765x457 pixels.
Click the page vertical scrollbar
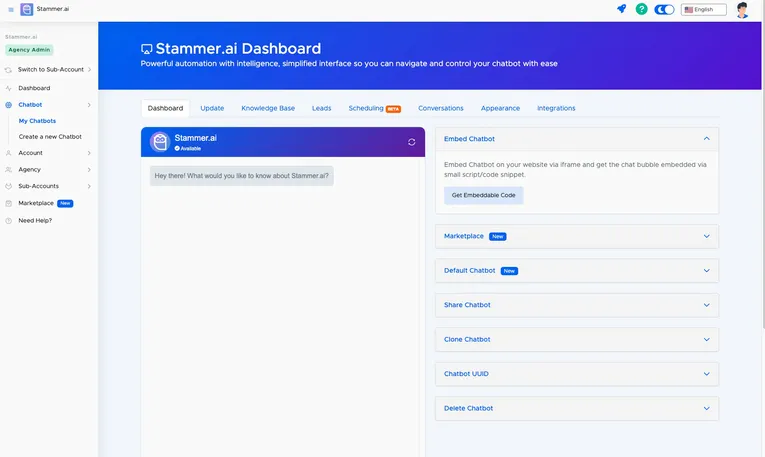[763, 164]
